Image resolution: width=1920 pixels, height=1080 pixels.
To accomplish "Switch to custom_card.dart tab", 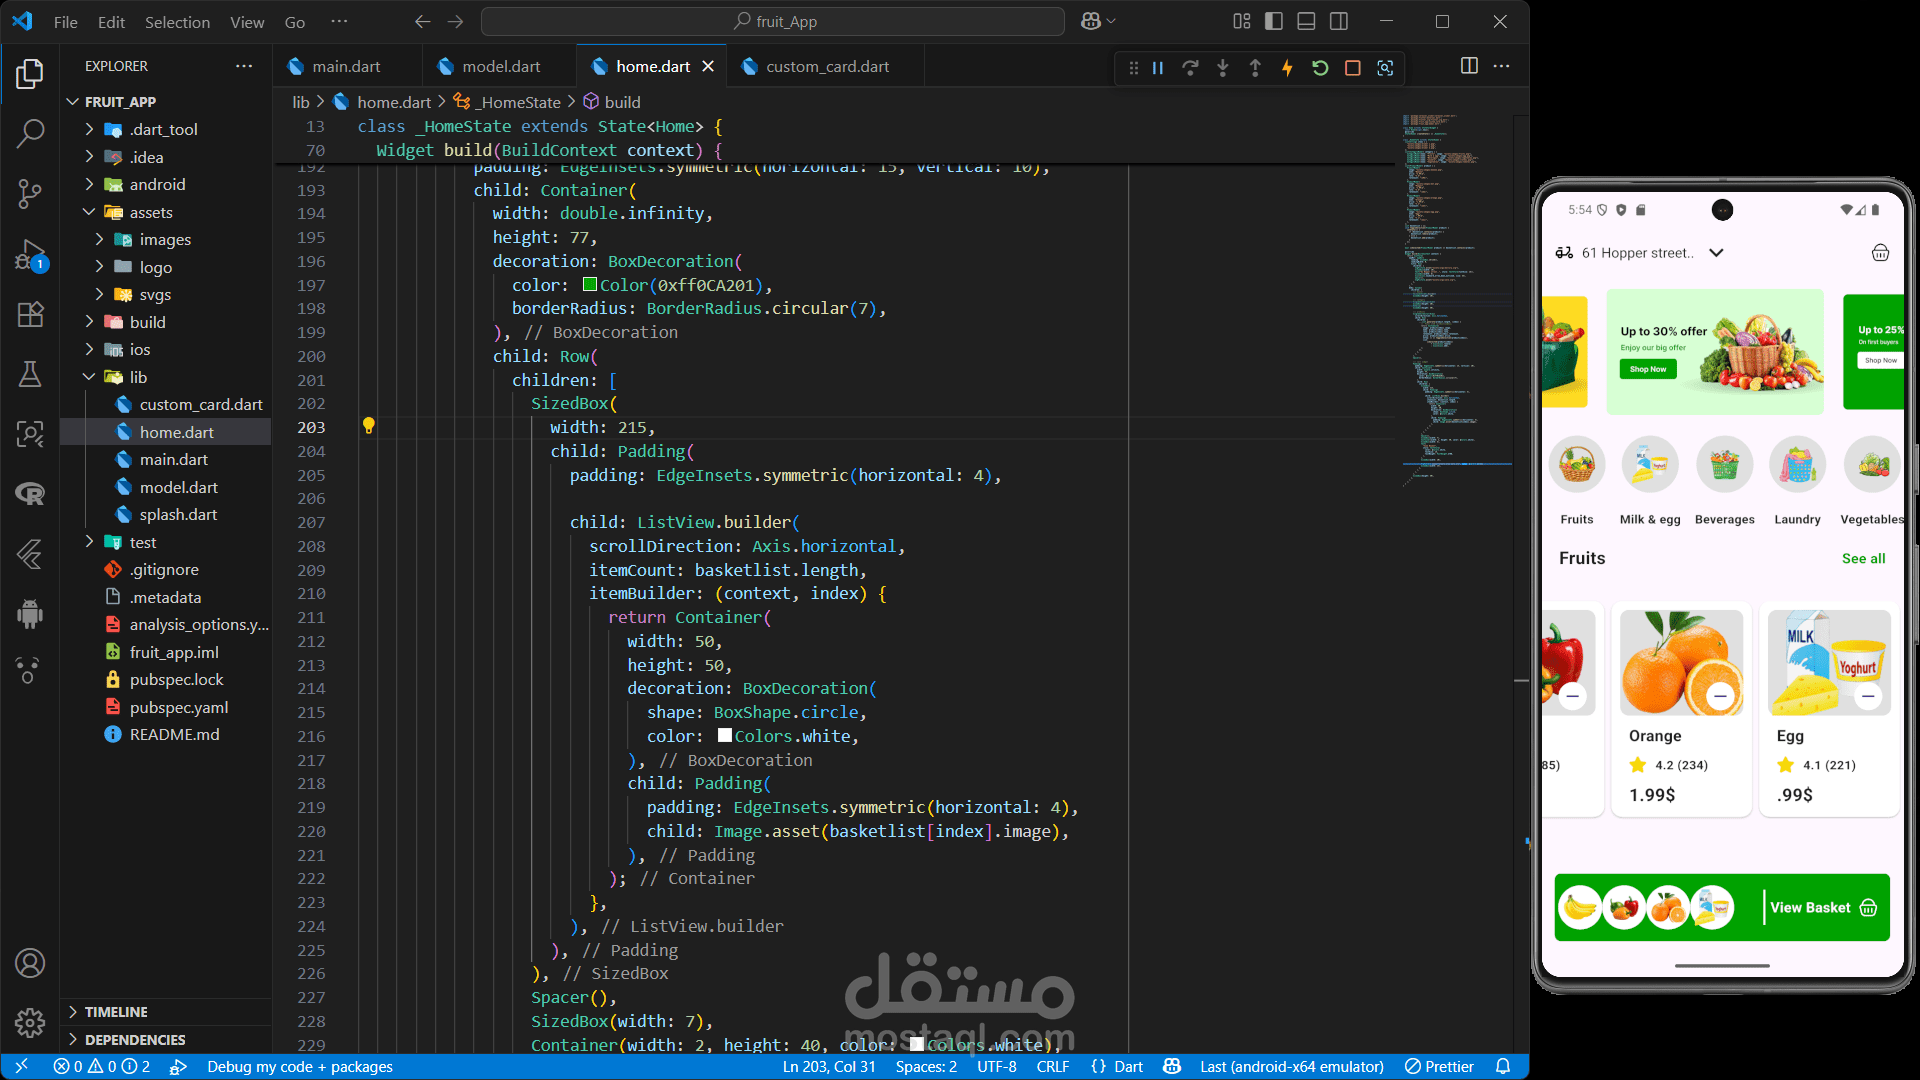I will [827, 66].
